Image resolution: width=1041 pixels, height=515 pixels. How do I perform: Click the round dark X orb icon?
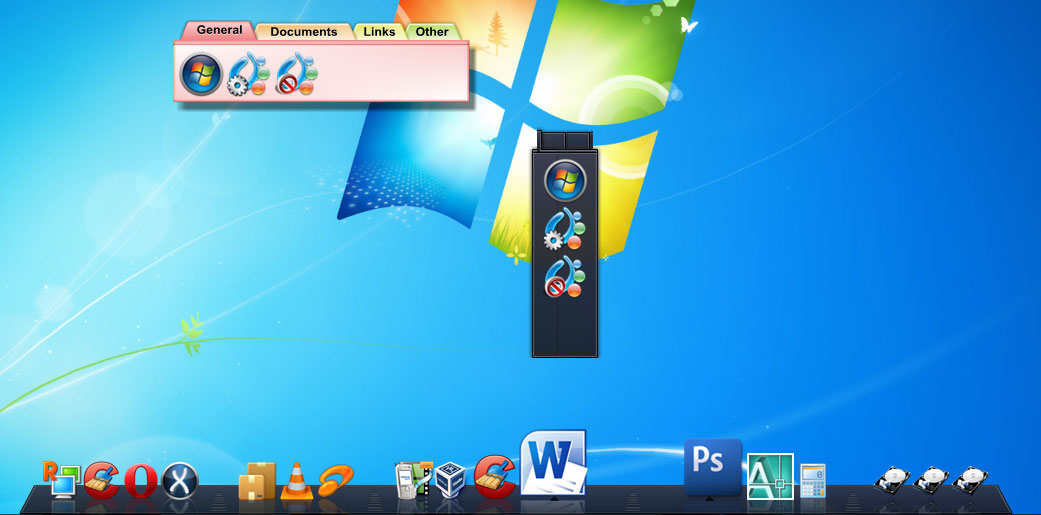pos(180,480)
